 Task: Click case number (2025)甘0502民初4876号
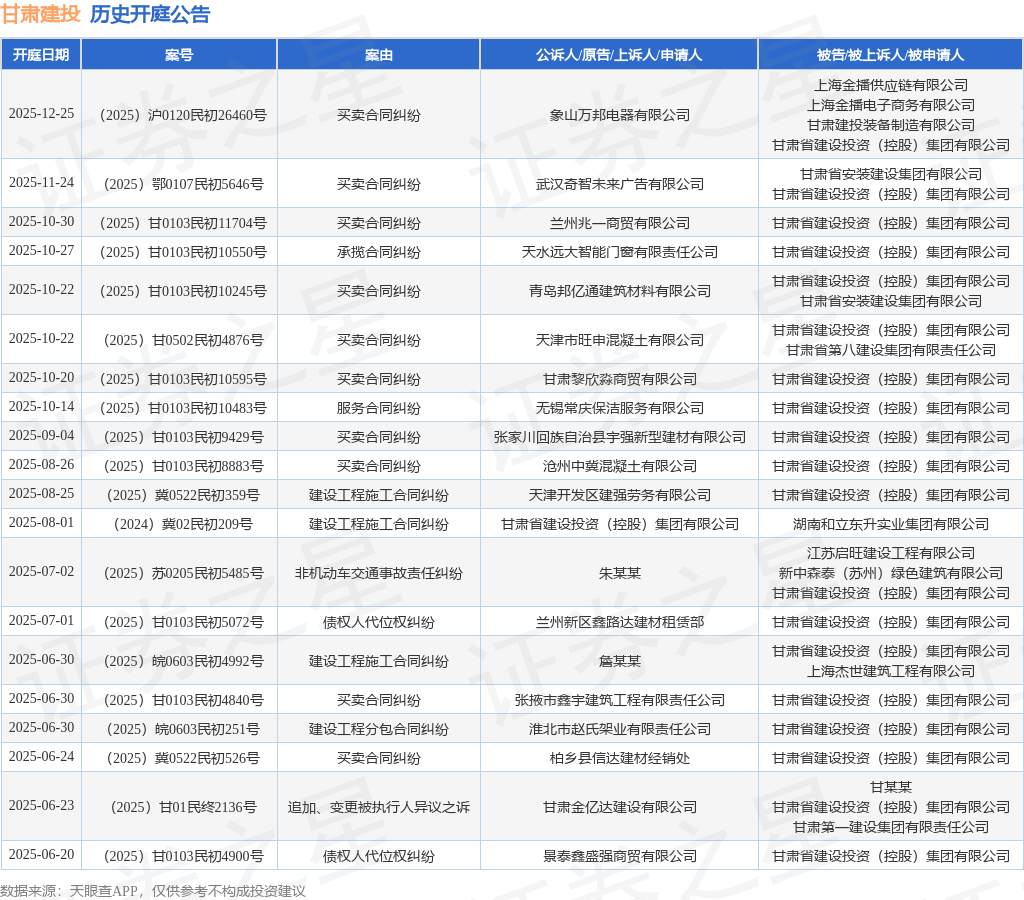tap(184, 340)
